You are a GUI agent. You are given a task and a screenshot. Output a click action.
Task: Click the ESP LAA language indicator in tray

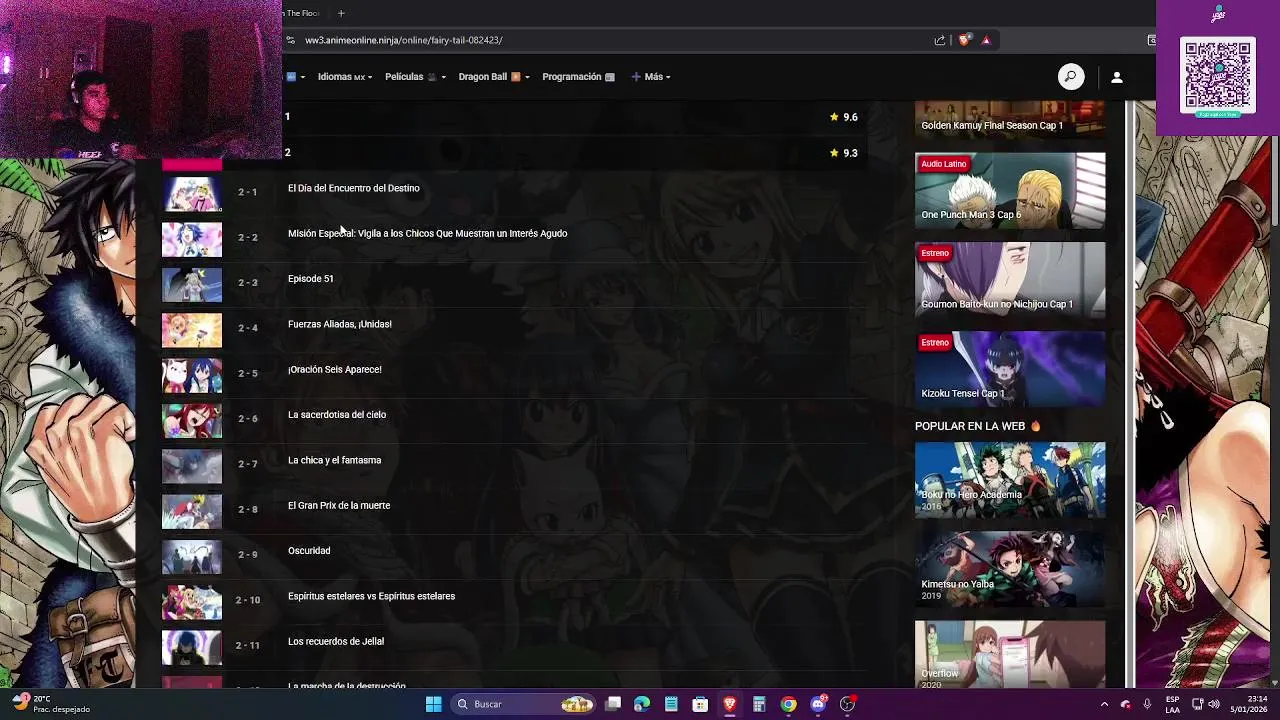coord(1173,704)
